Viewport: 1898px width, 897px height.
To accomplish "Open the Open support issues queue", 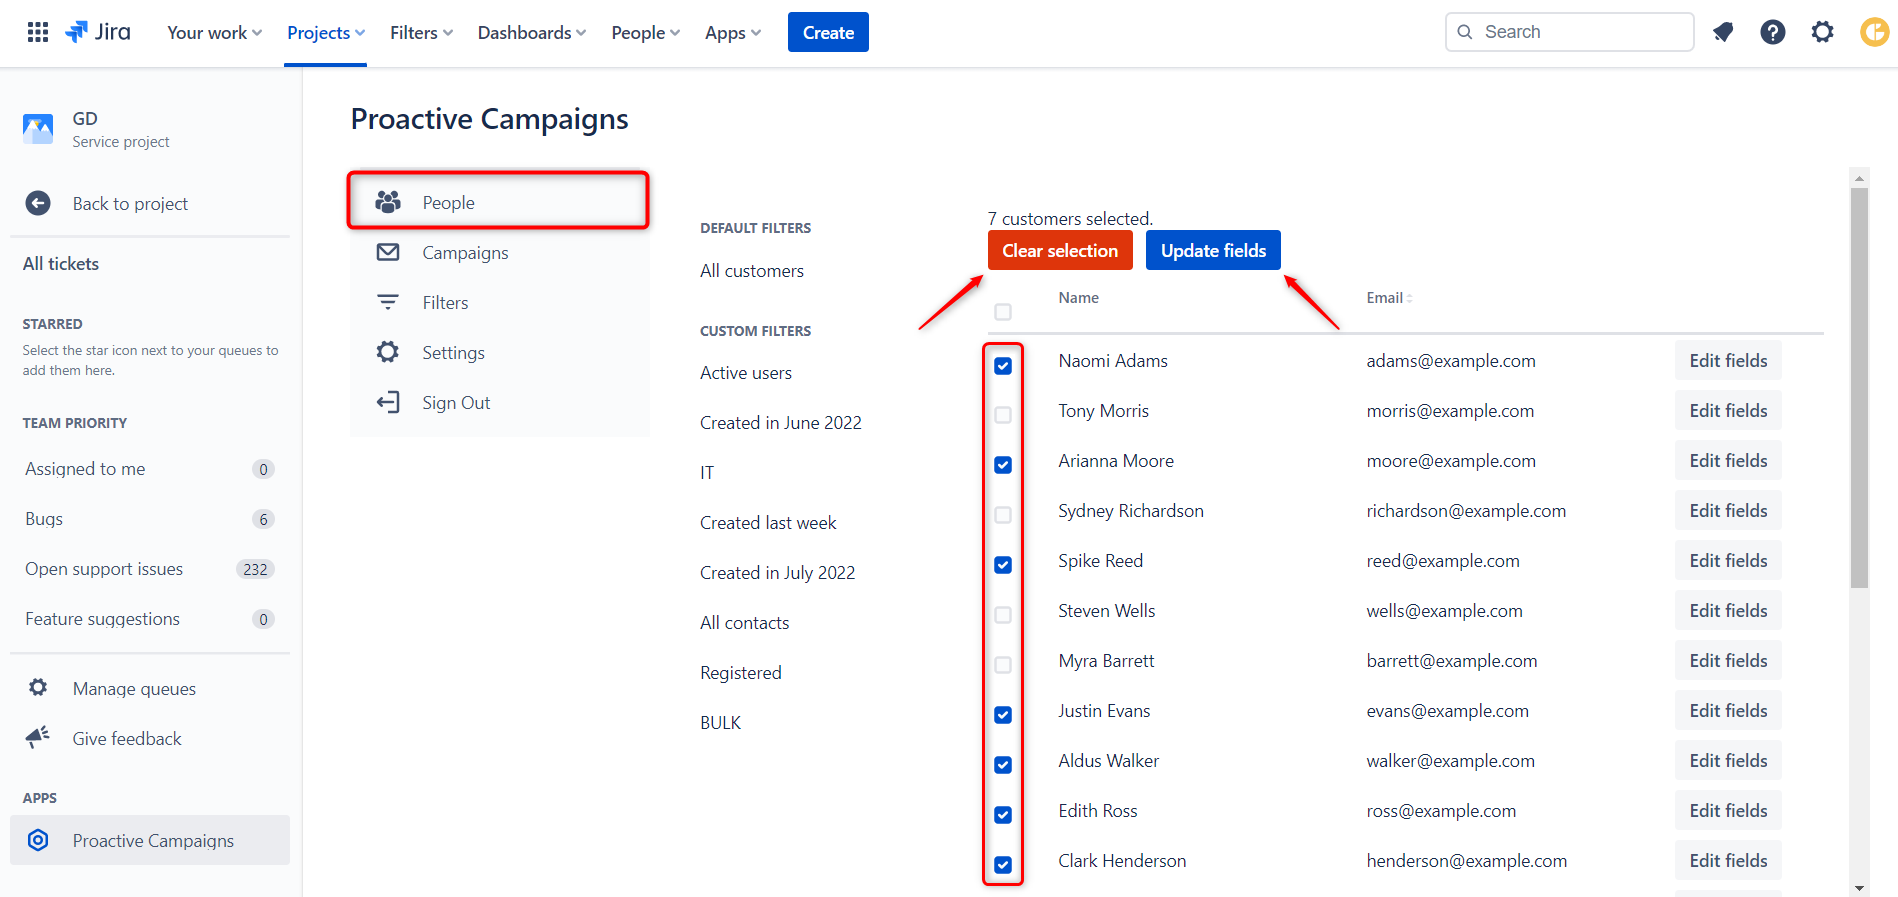I will (149, 568).
